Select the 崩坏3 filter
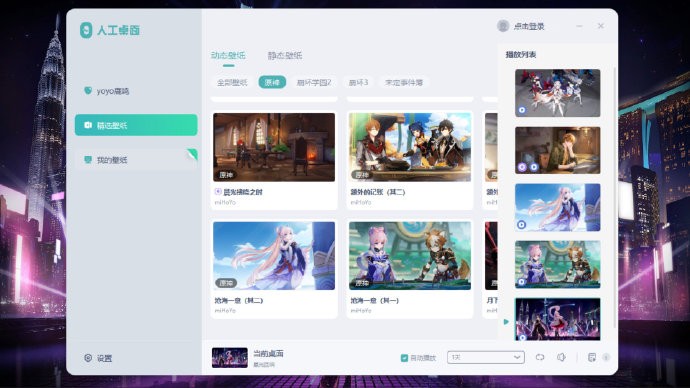Image resolution: width=690 pixels, height=388 pixels. click(358, 82)
